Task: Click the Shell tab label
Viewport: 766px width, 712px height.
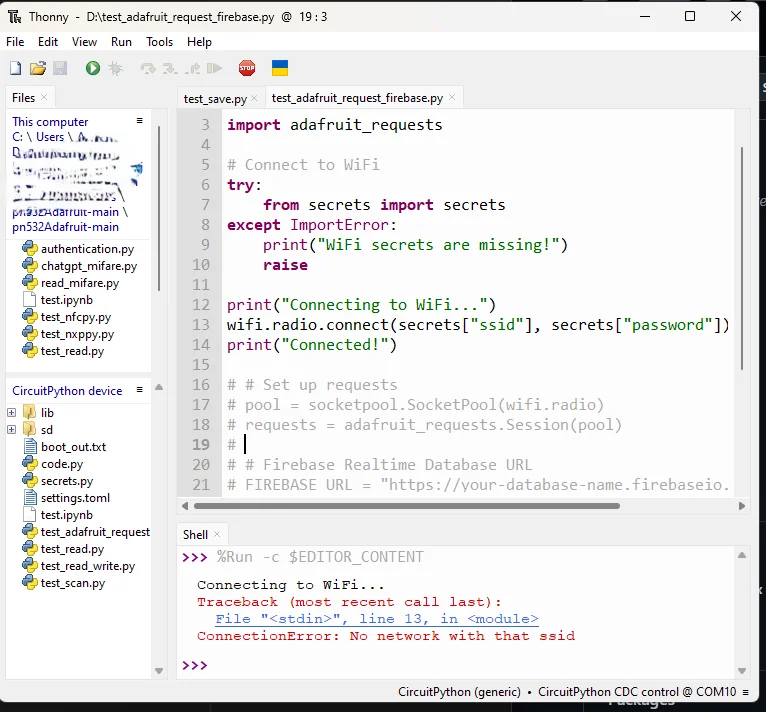Action: click(195, 535)
